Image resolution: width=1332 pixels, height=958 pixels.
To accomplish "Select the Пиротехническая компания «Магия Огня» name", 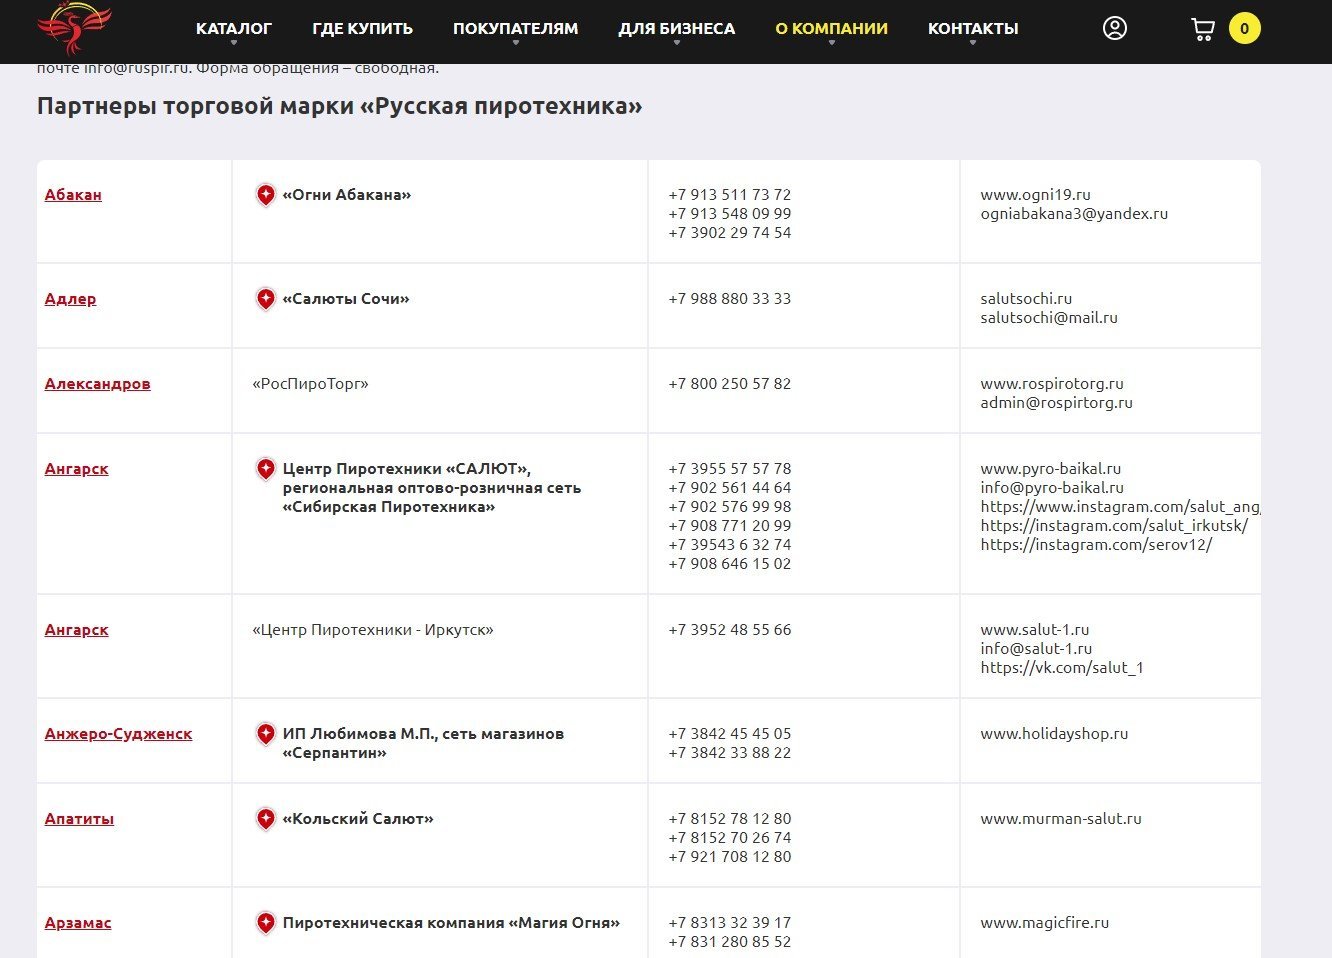I will coord(451,923).
